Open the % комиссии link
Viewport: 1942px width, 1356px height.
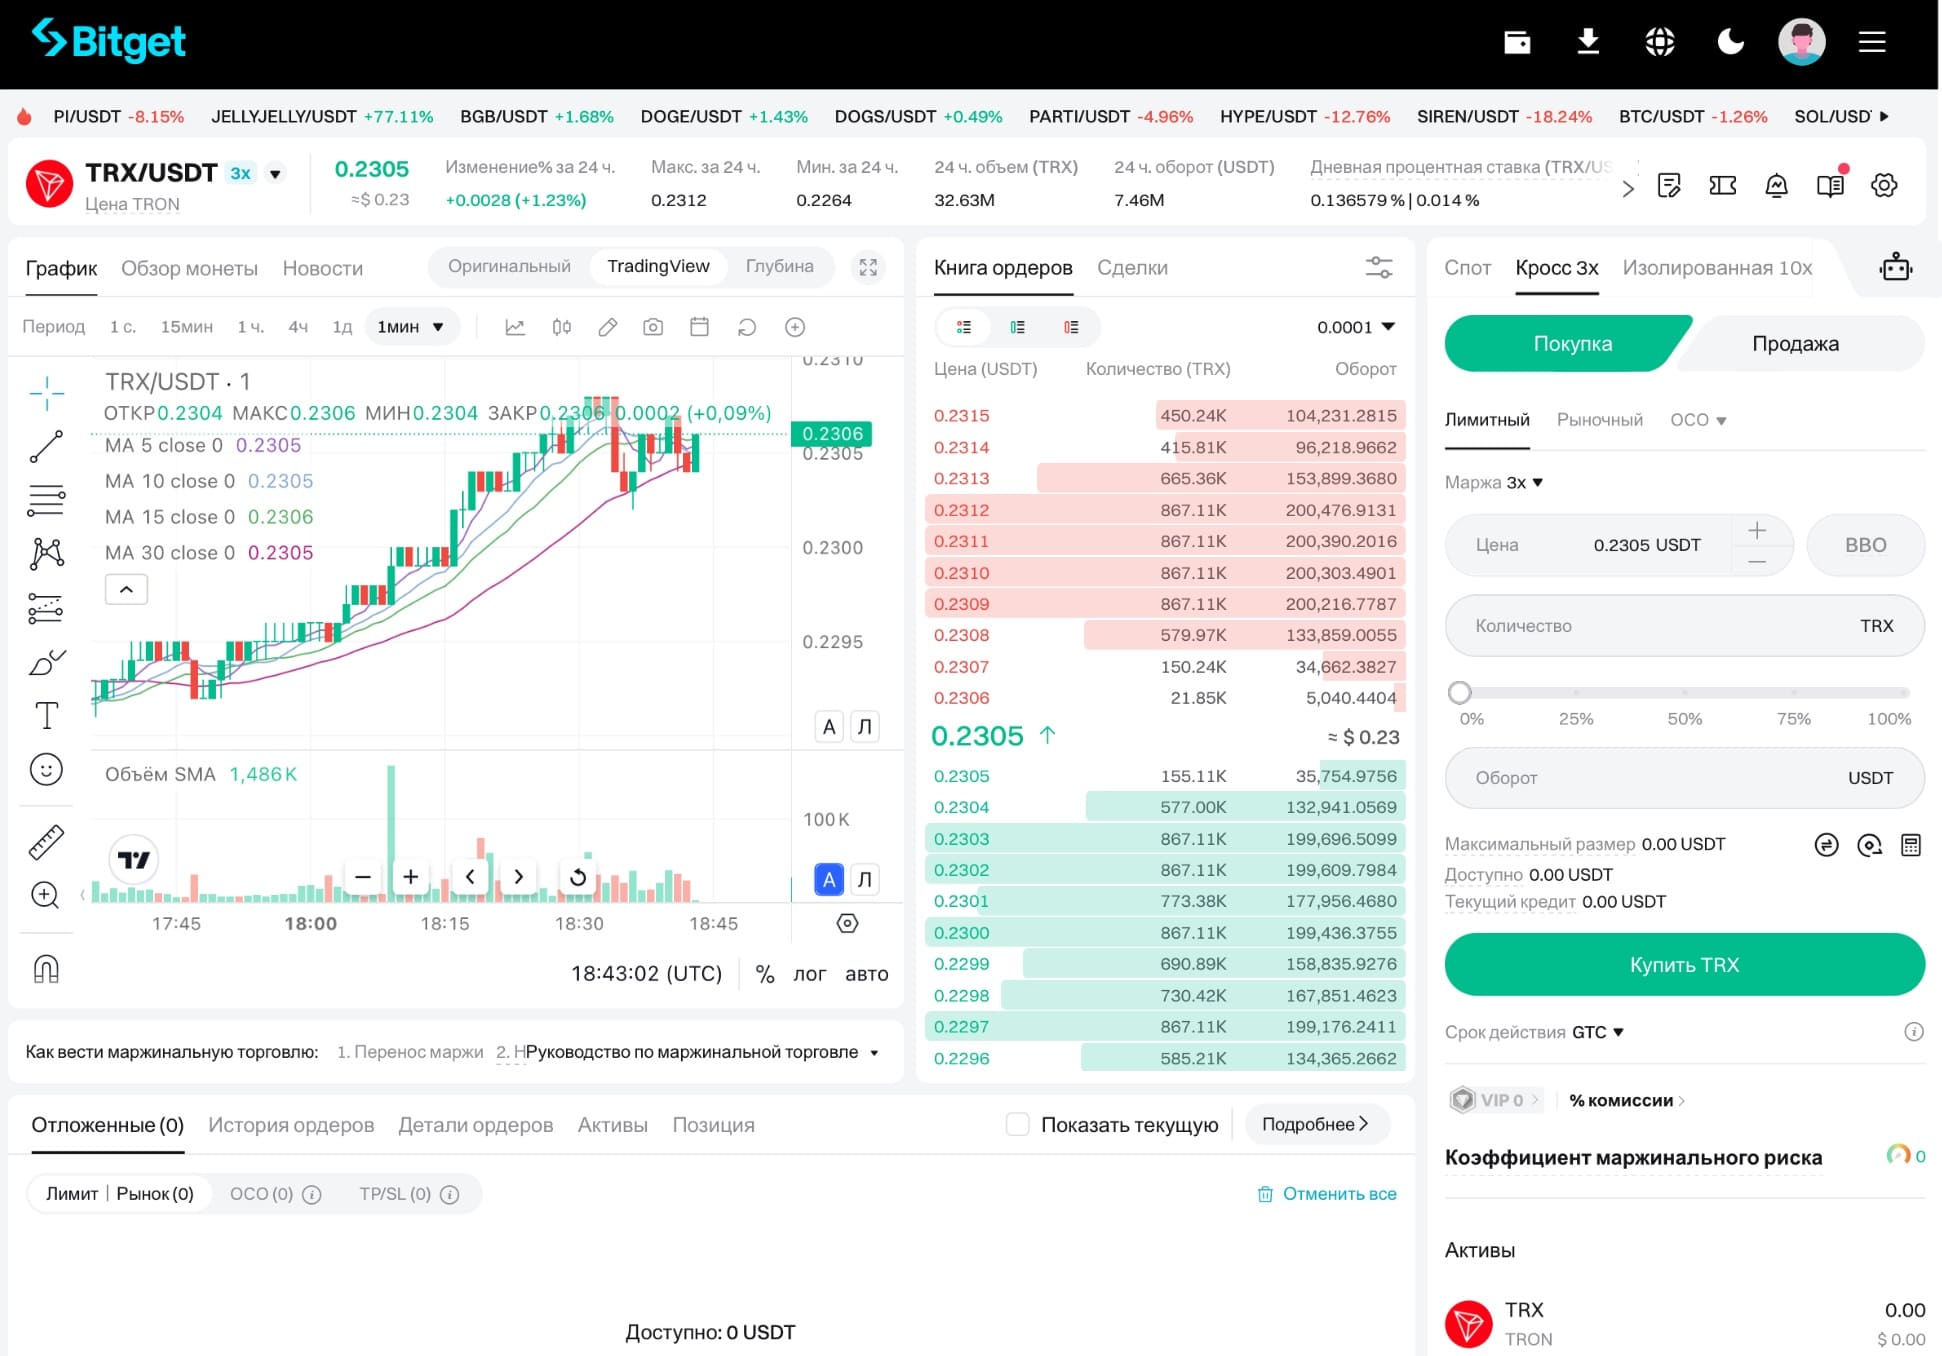coord(1626,1100)
